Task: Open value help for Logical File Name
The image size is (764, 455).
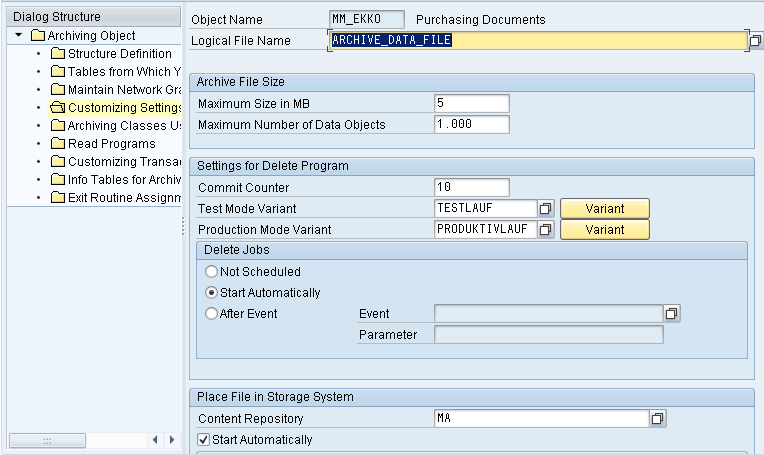Action: [755, 40]
